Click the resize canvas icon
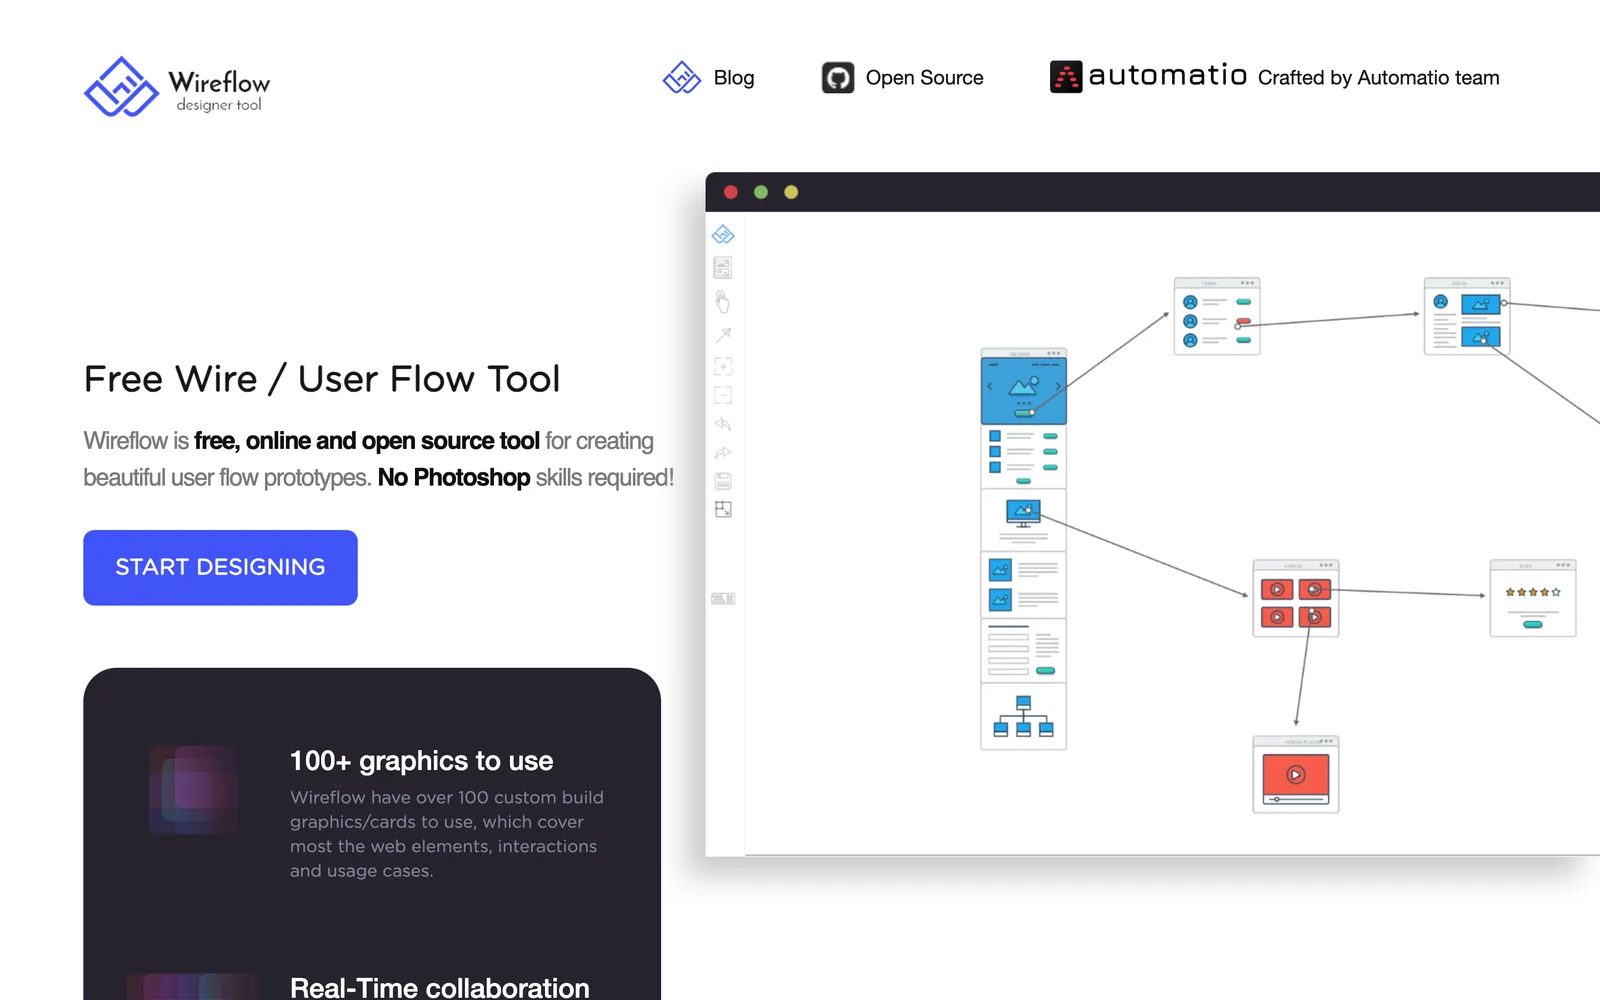Screen dimensions: 1600x1000 point(723,509)
